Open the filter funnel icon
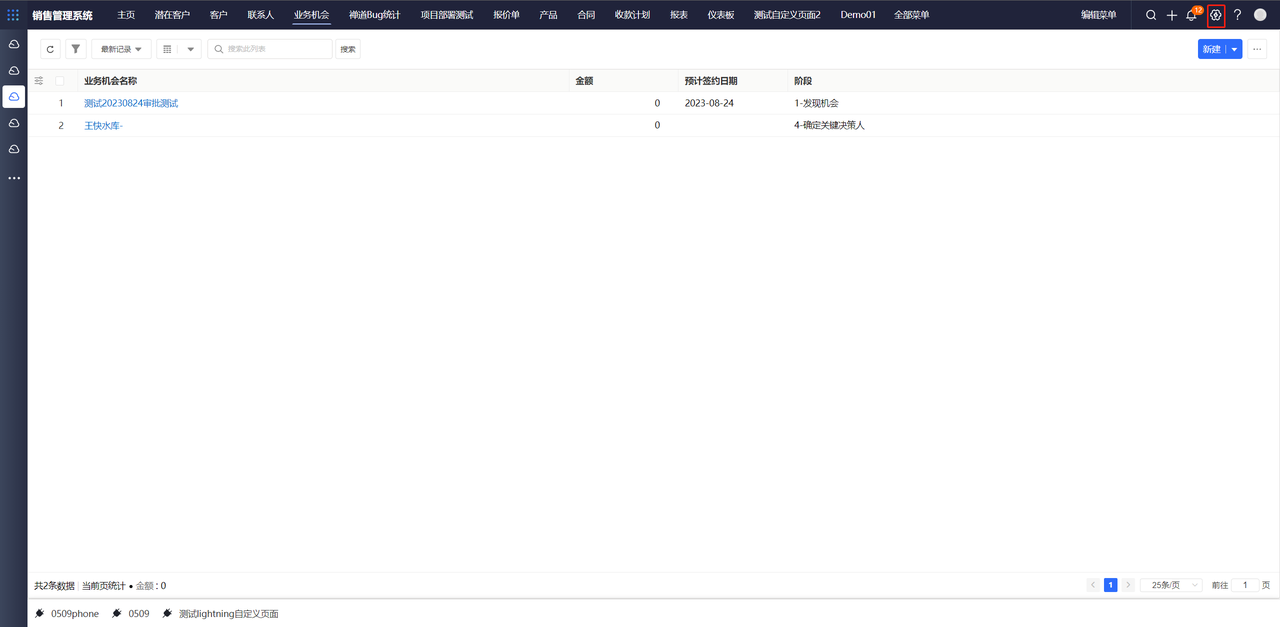The width and height of the screenshot is (1280, 627). [76, 49]
